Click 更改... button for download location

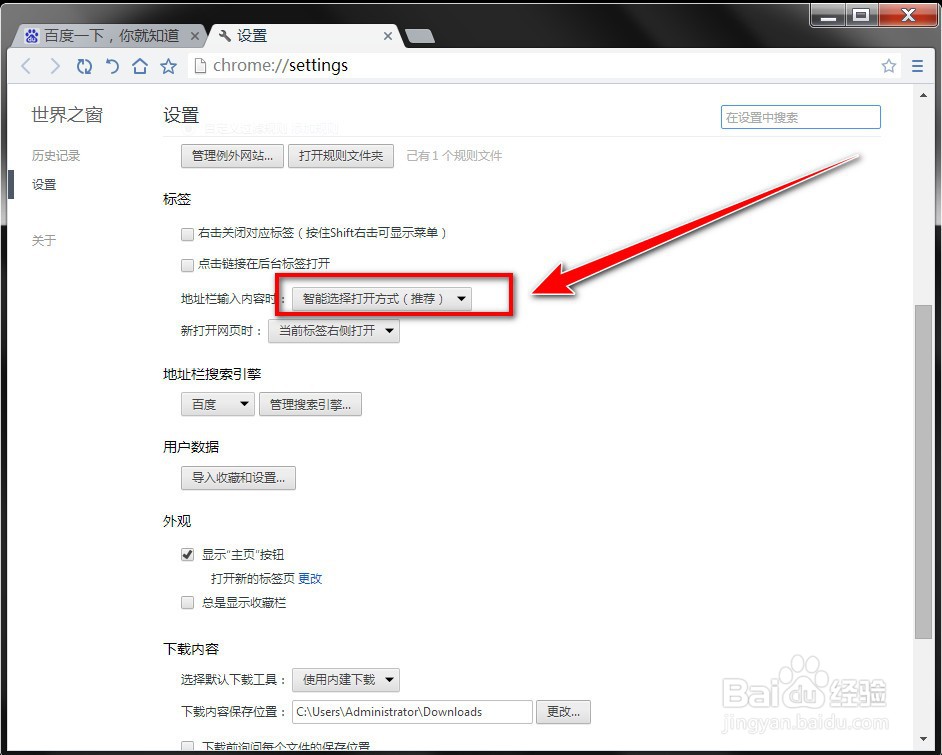[563, 712]
